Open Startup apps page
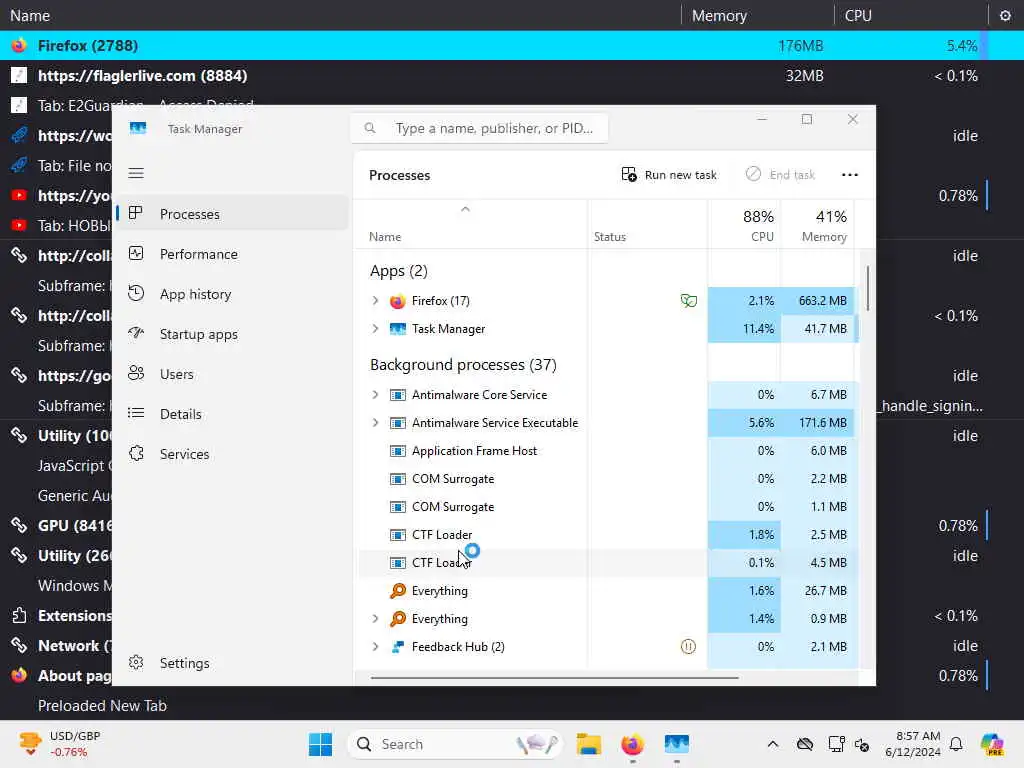Image resolution: width=1024 pixels, height=768 pixels. [232, 334]
